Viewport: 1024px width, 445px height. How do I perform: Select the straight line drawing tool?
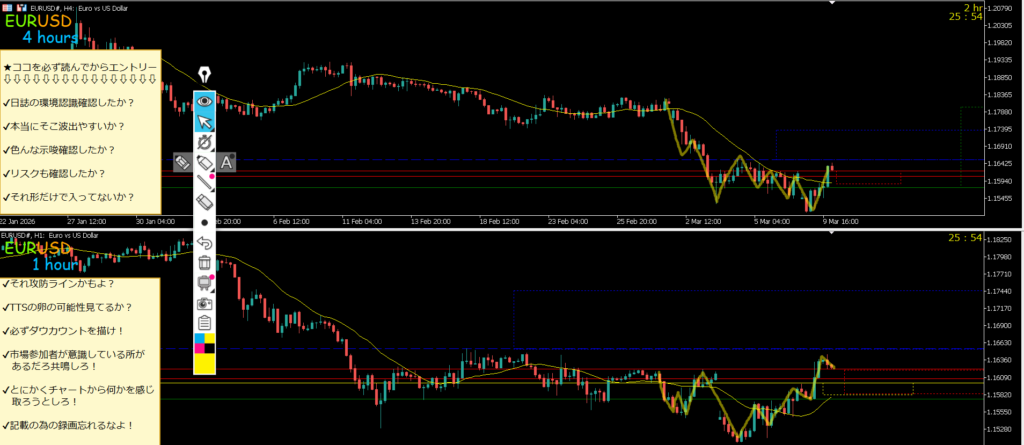coord(205,182)
